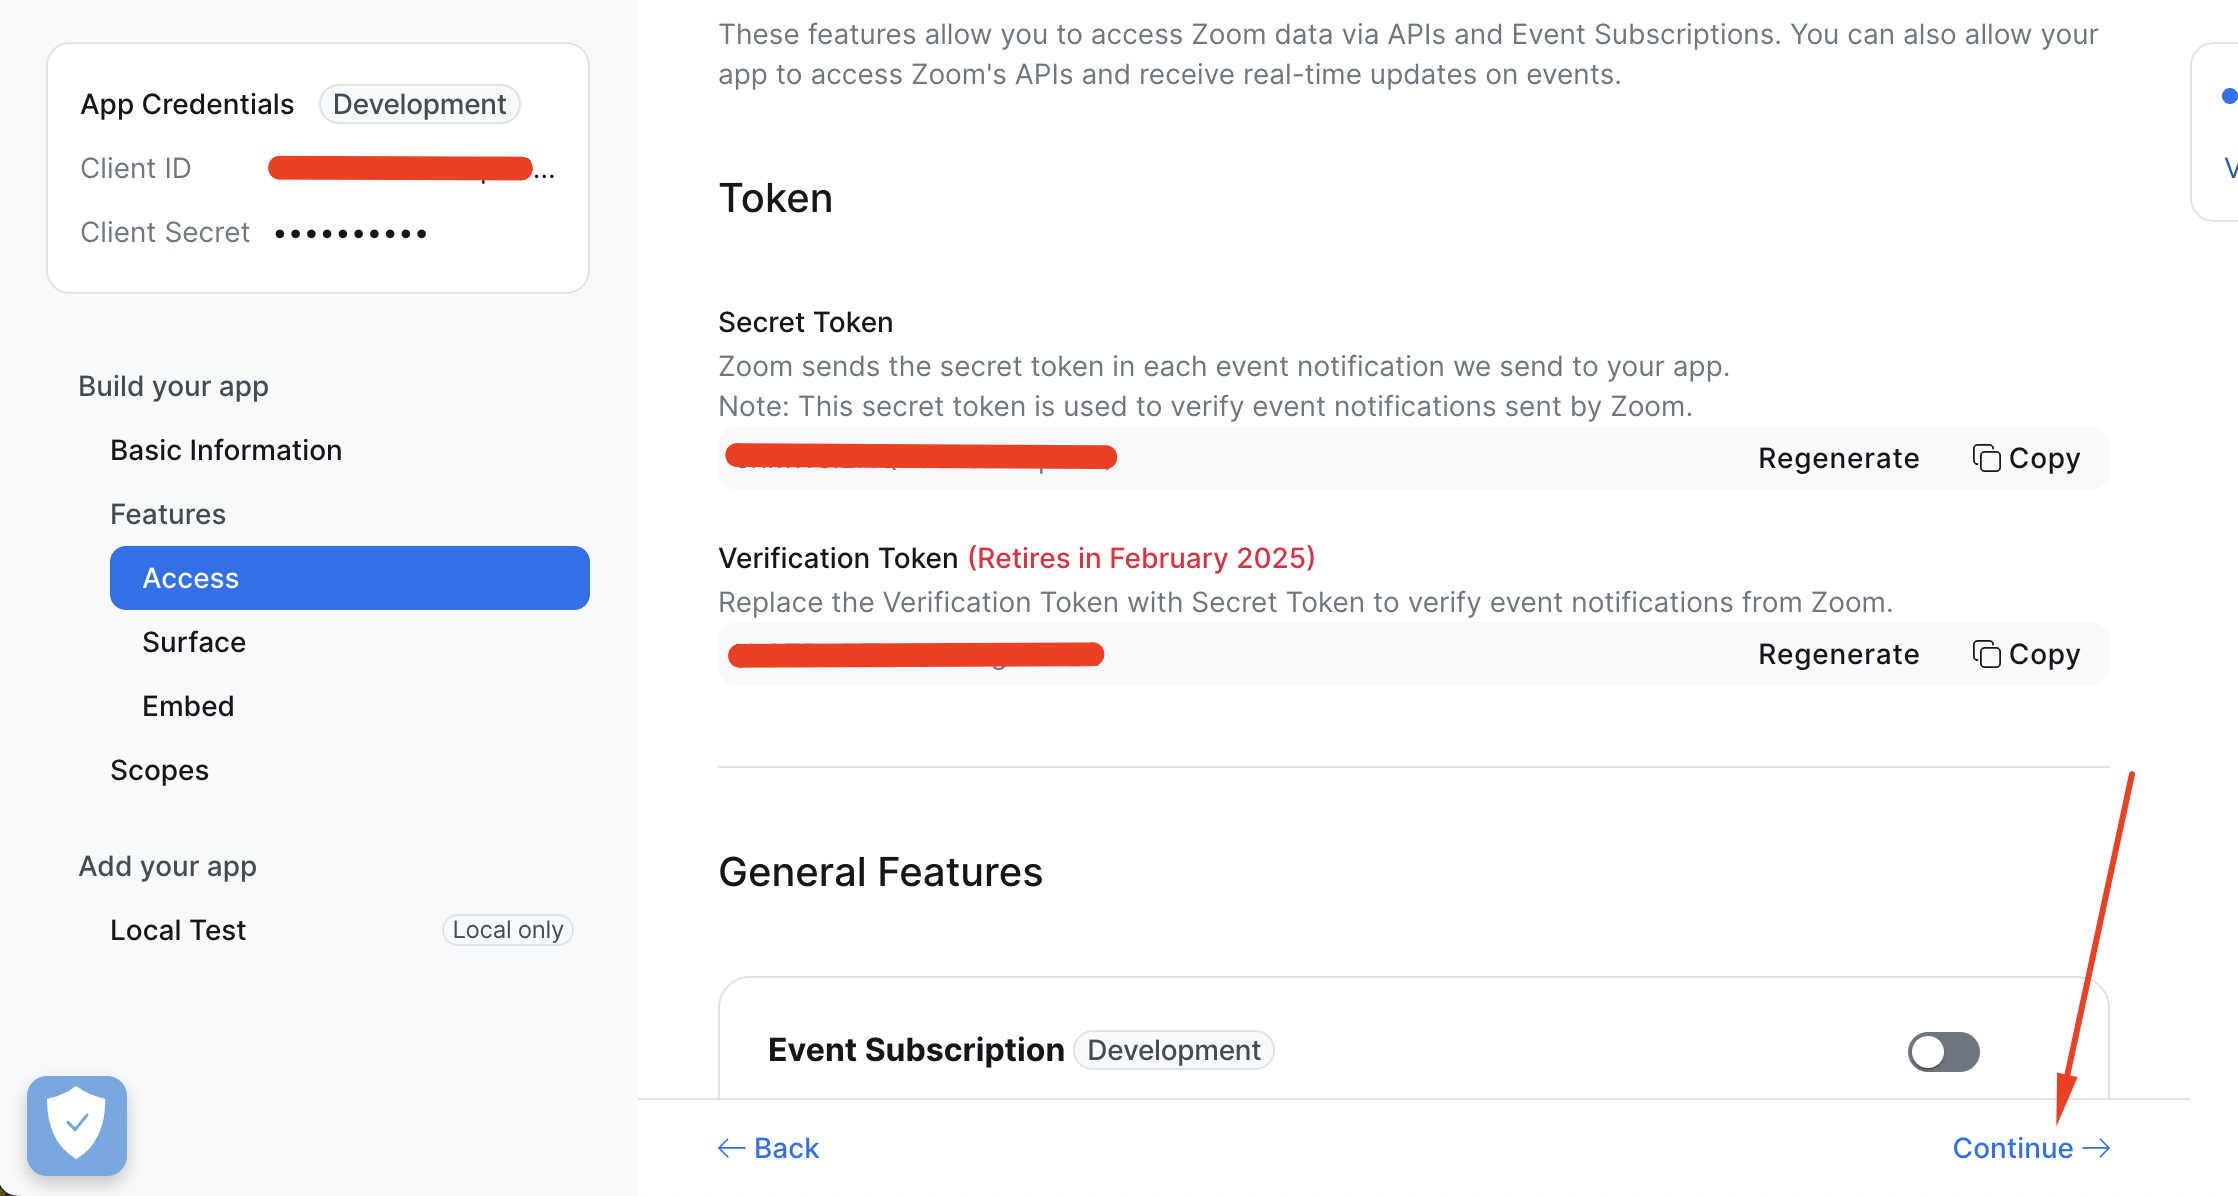2238x1196 pixels.
Task: Click the redacted Client ID value
Action: tap(400, 168)
